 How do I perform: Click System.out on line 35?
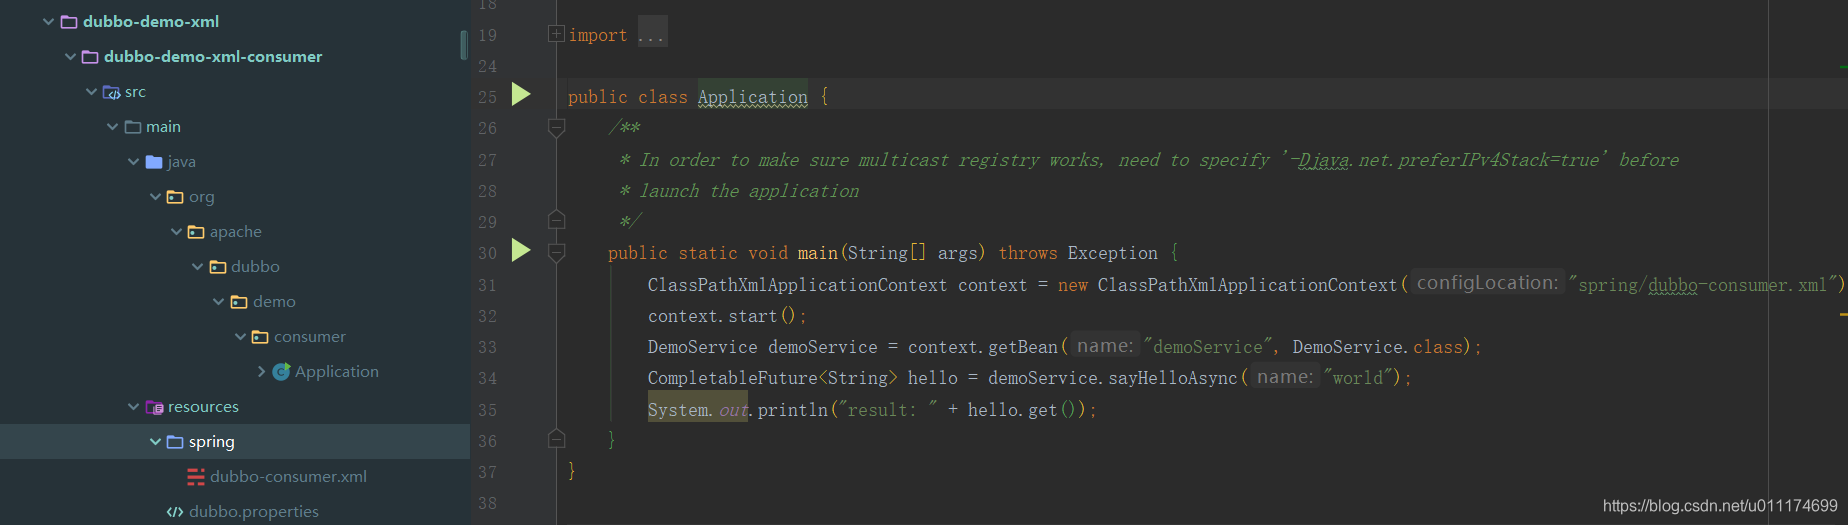coord(698,410)
